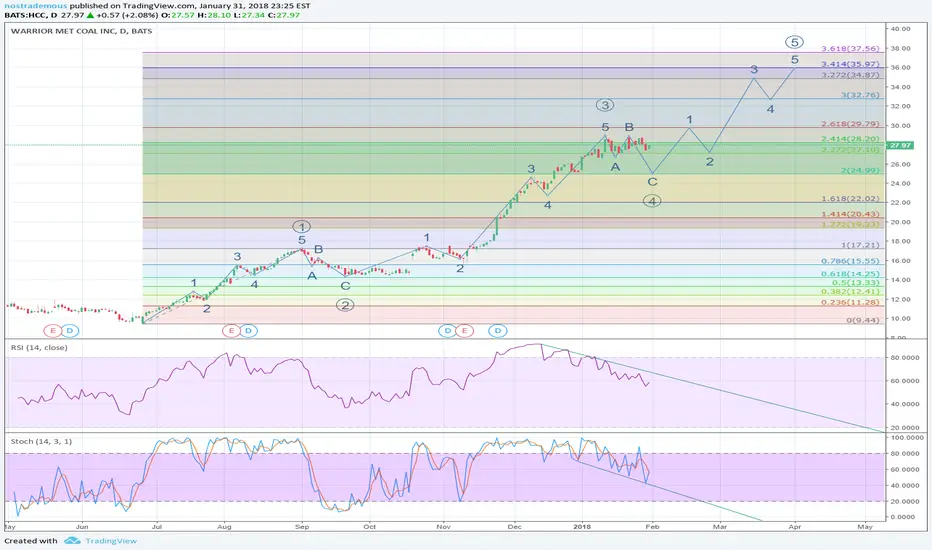This screenshot has height=550, width=932.
Task: Click the earnings E marker below mid-May
Action: [x=52, y=331]
